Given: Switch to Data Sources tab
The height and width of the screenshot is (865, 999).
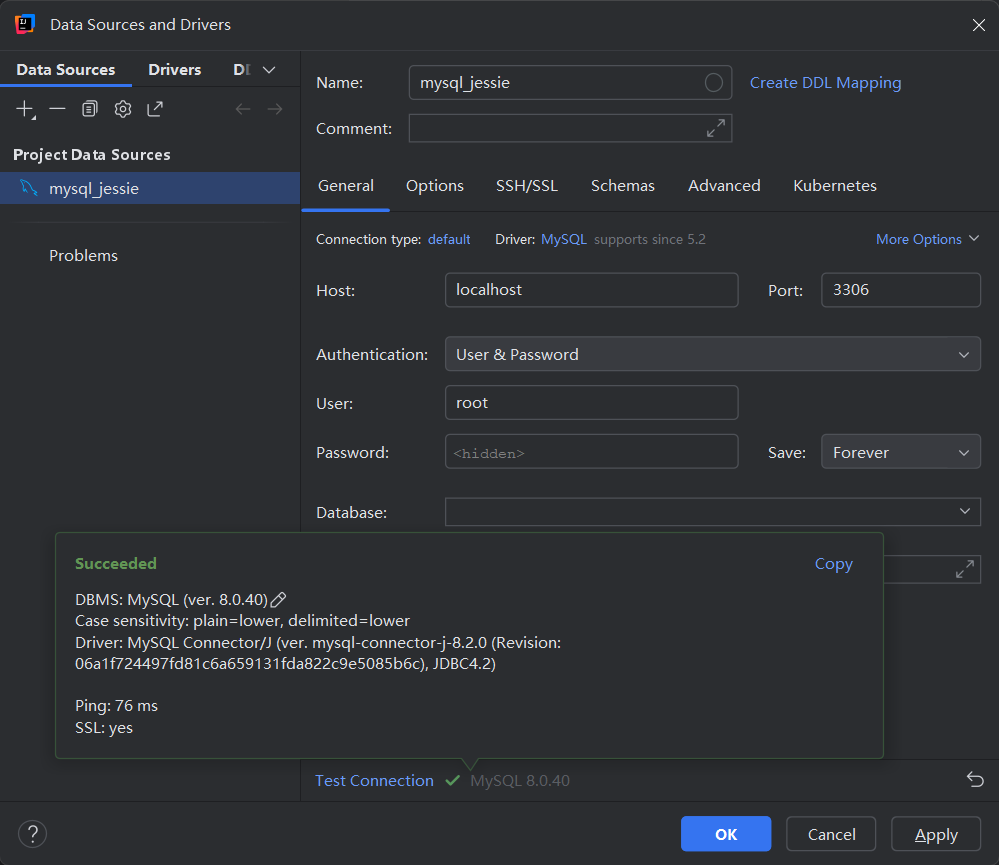Looking at the screenshot, I should click(x=66, y=70).
